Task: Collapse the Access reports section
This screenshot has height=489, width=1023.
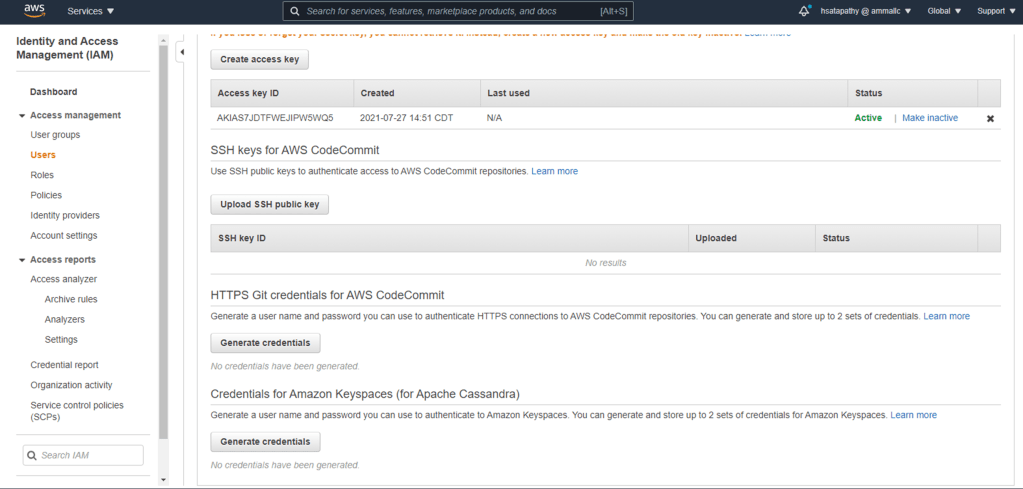Action: tap(22, 259)
